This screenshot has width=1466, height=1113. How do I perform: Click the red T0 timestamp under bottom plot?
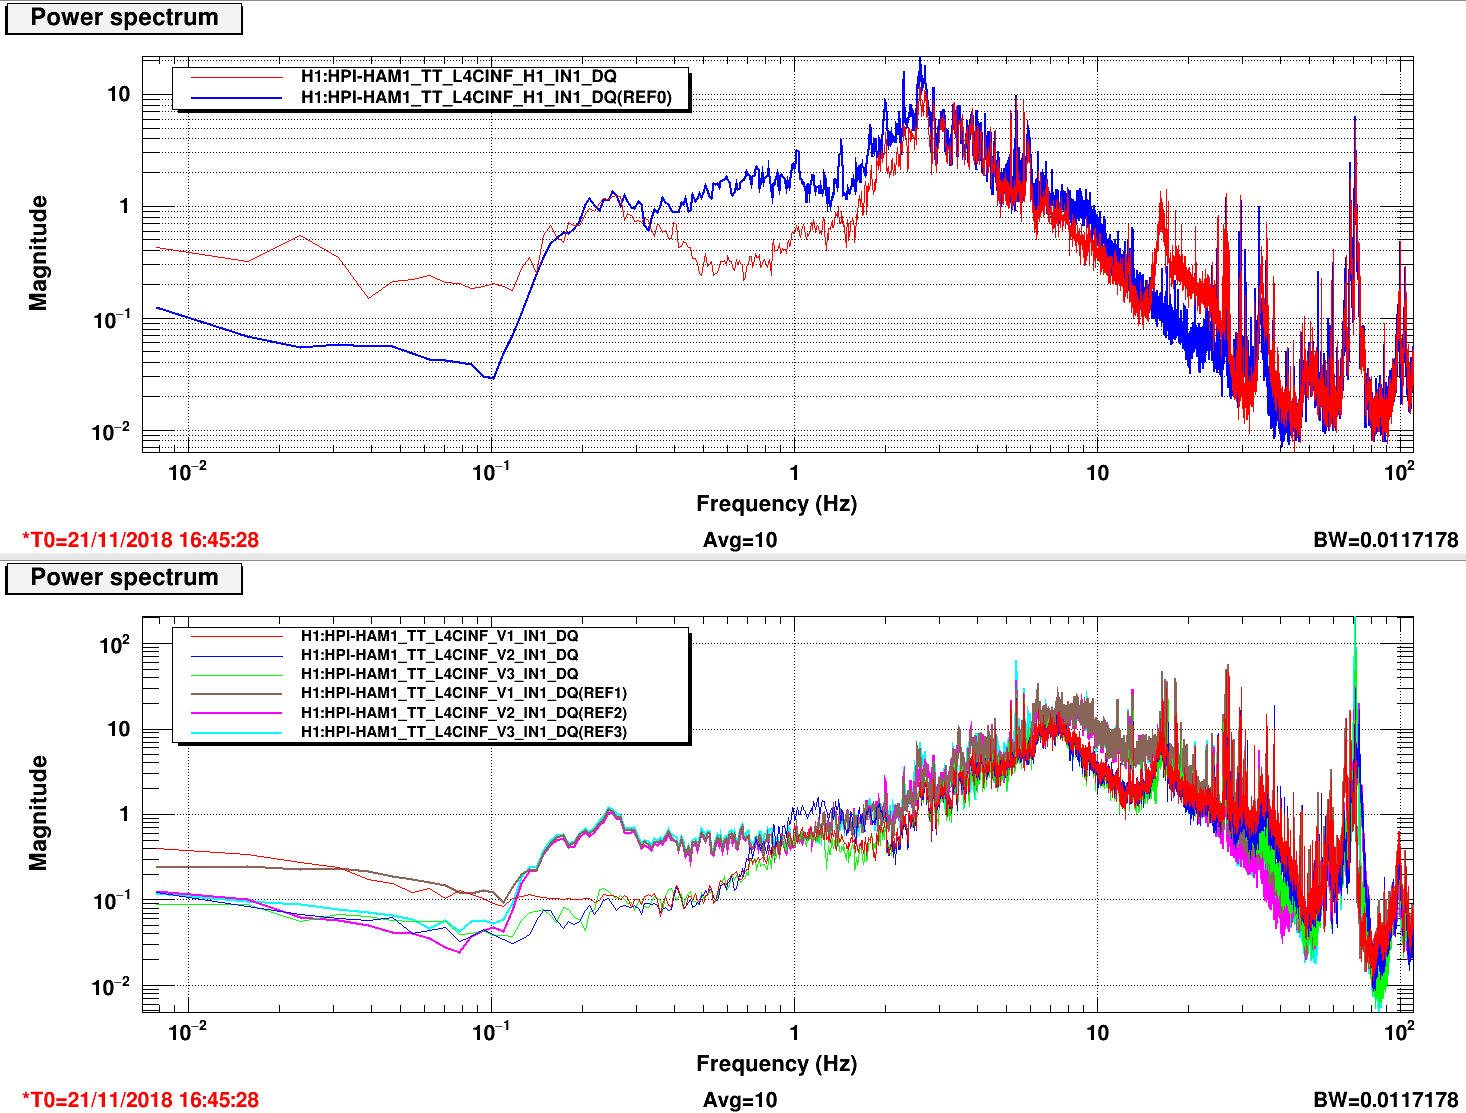click(x=140, y=1100)
